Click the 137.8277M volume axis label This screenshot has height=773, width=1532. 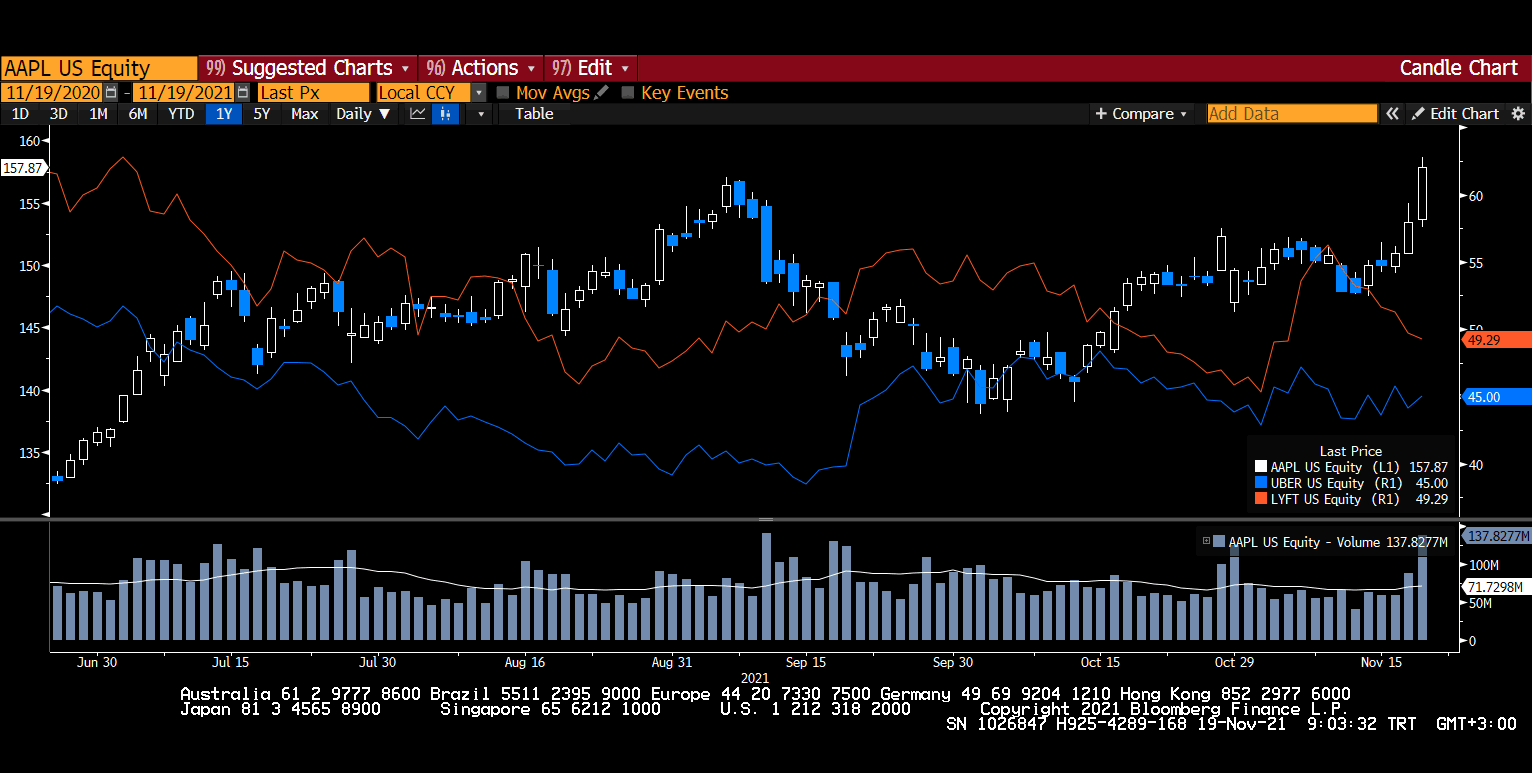tap(1497, 536)
